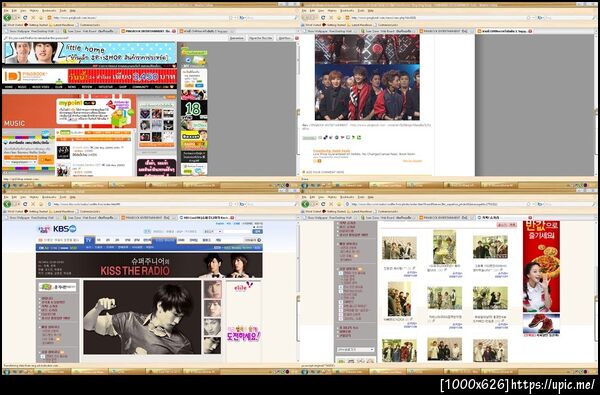Click the KBS page search text field
Viewport: 600px width, 395px height.
pyautogui.click(x=237, y=231)
